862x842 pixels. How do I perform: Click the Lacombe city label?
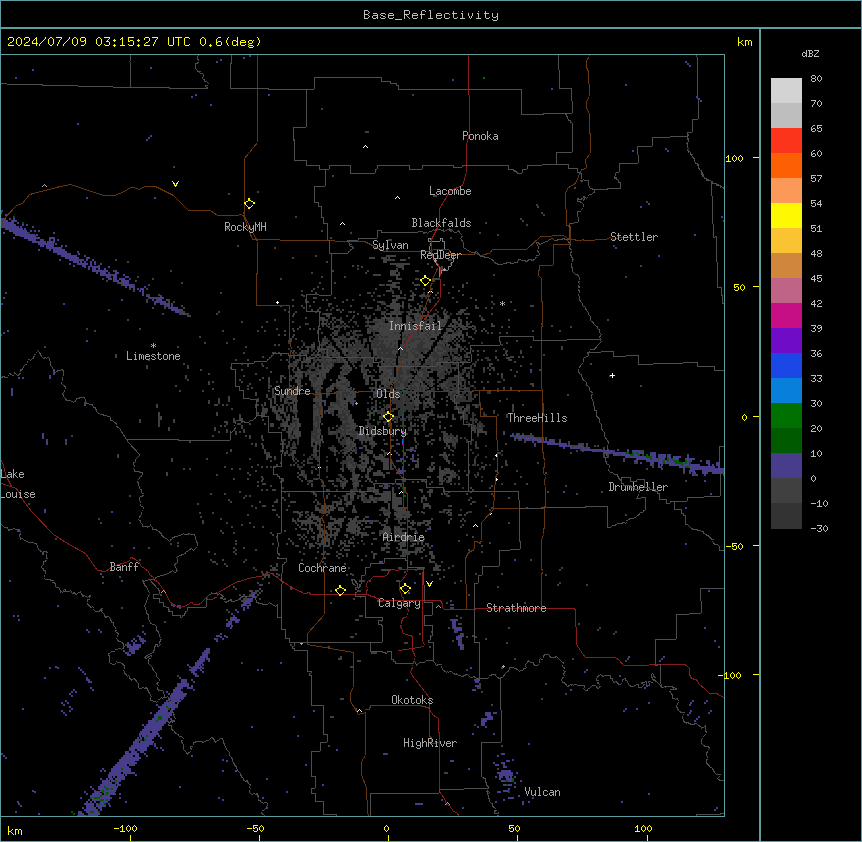[450, 191]
